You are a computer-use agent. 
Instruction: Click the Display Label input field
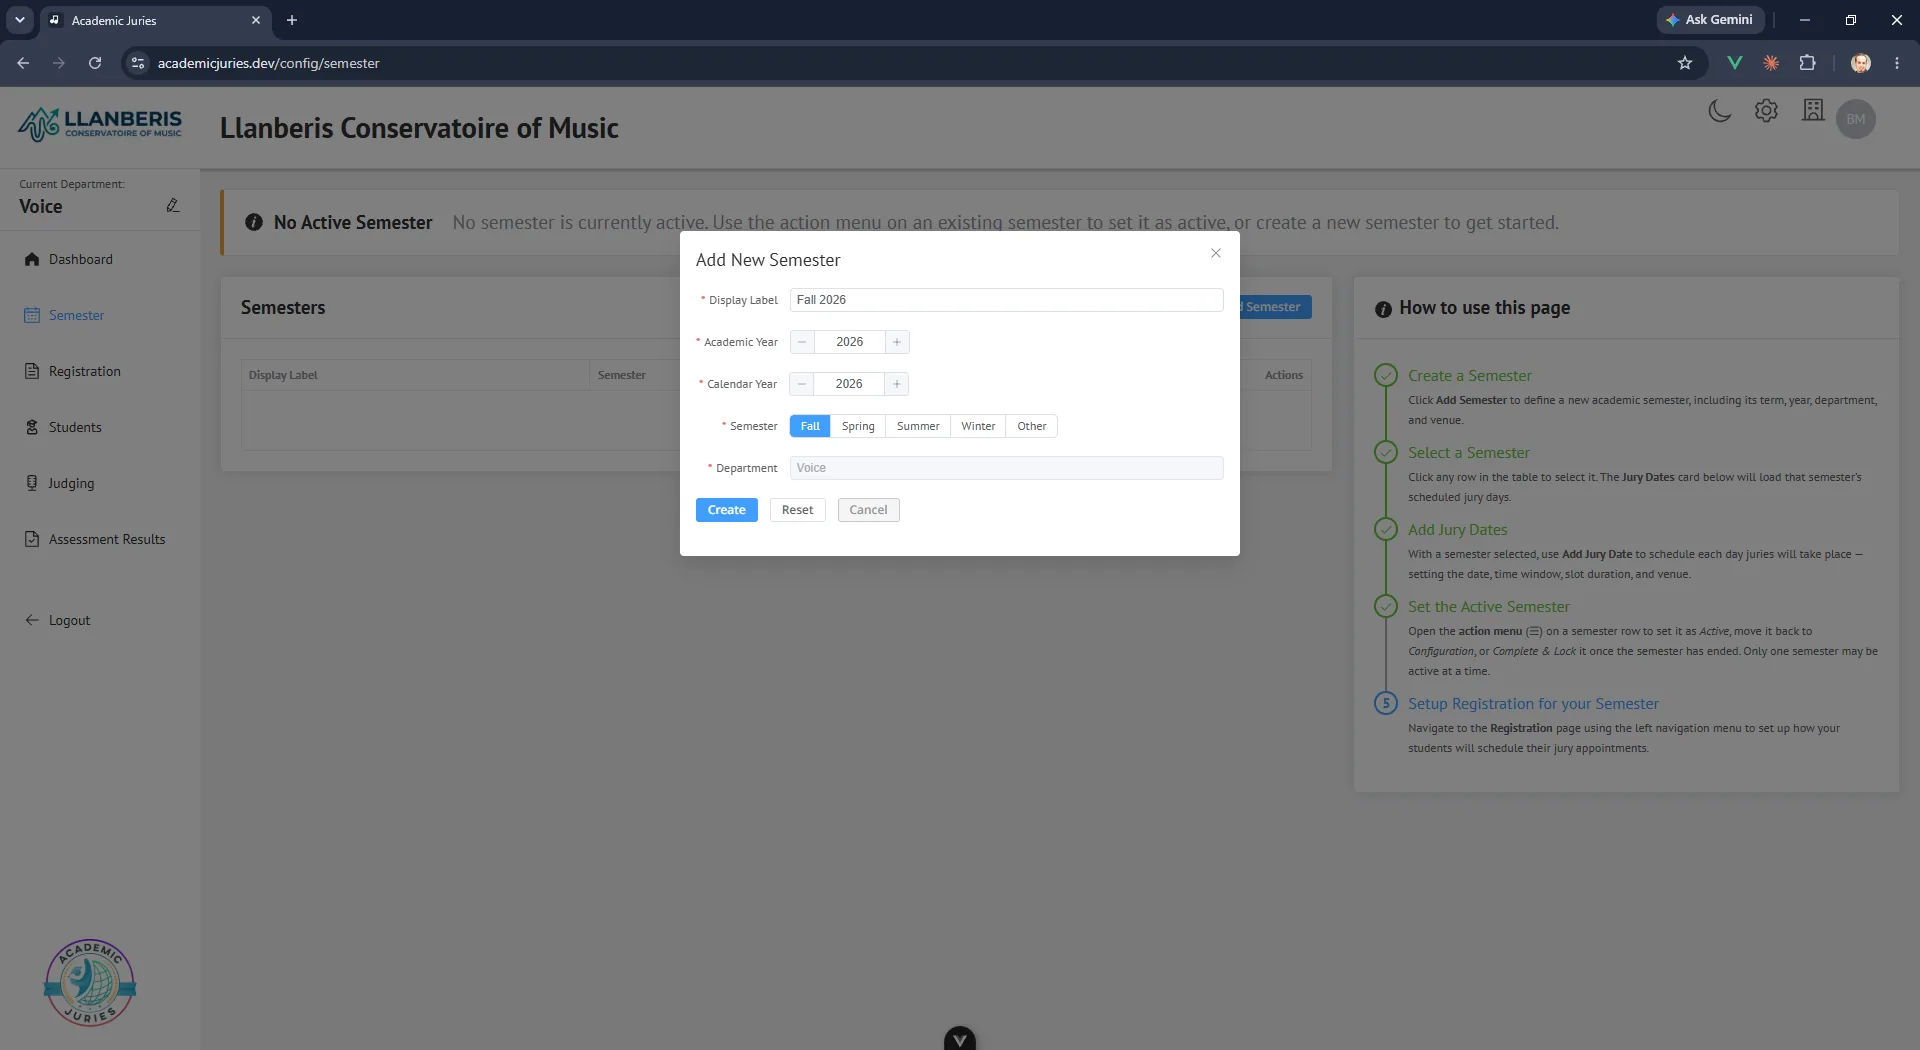click(x=1006, y=300)
